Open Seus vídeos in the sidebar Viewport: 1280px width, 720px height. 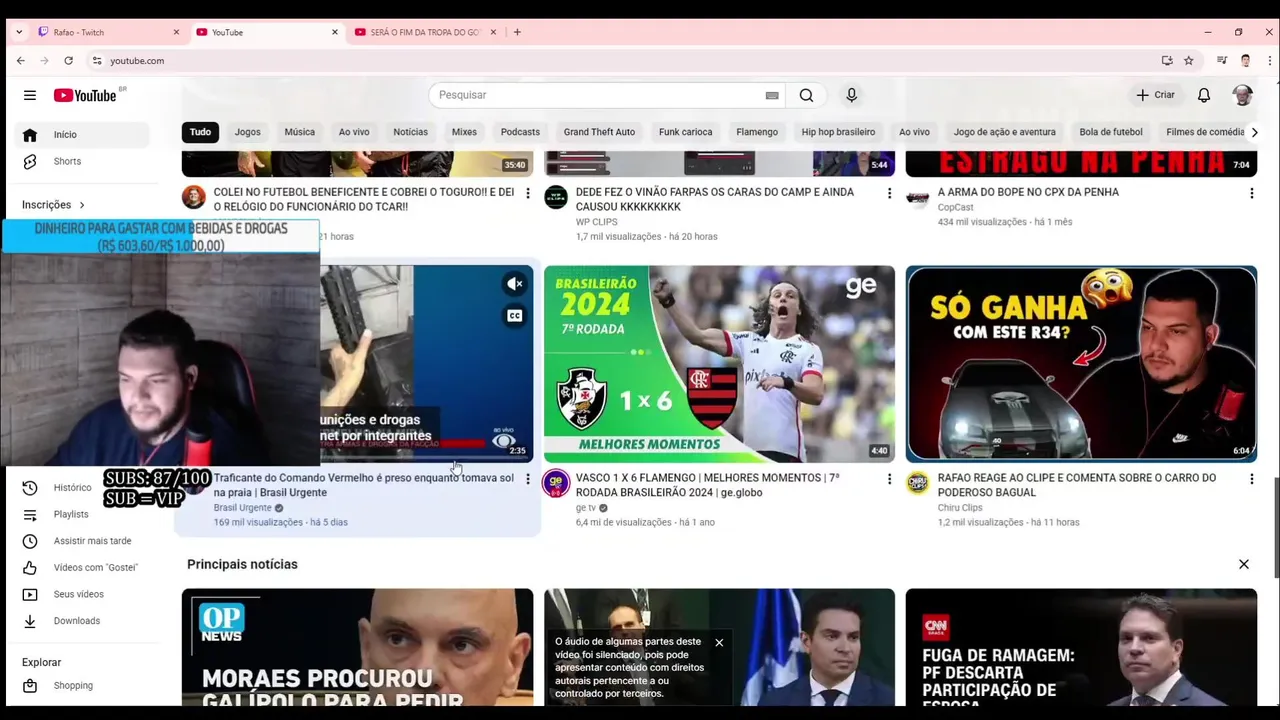pyautogui.click(x=80, y=594)
